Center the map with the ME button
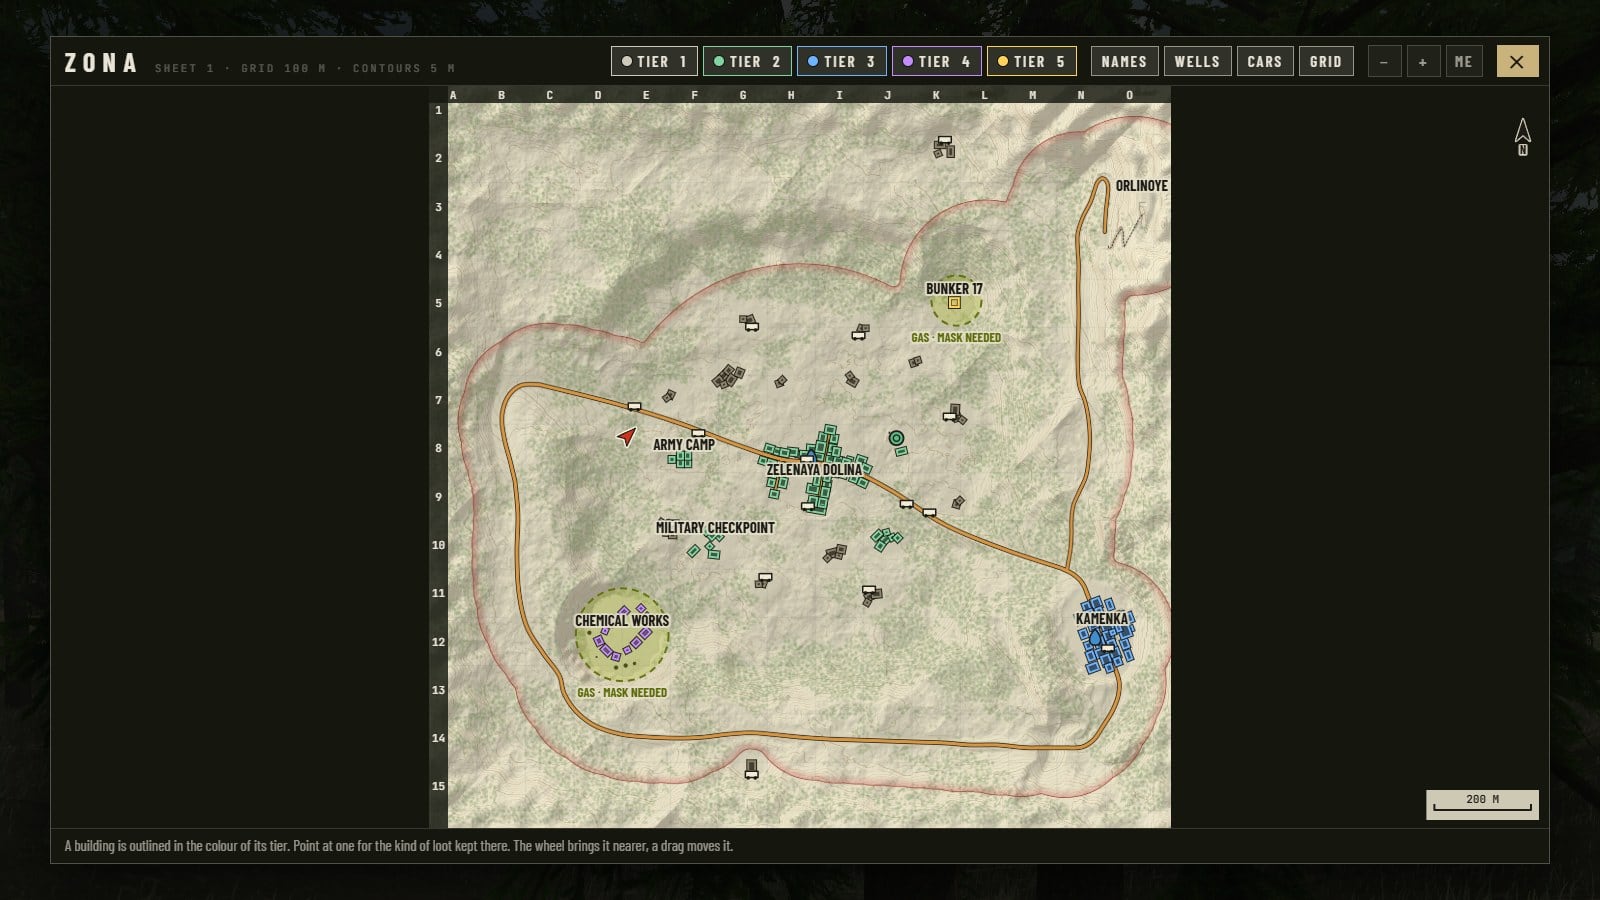Image resolution: width=1600 pixels, height=900 pixels. (x=1464, y=62)
